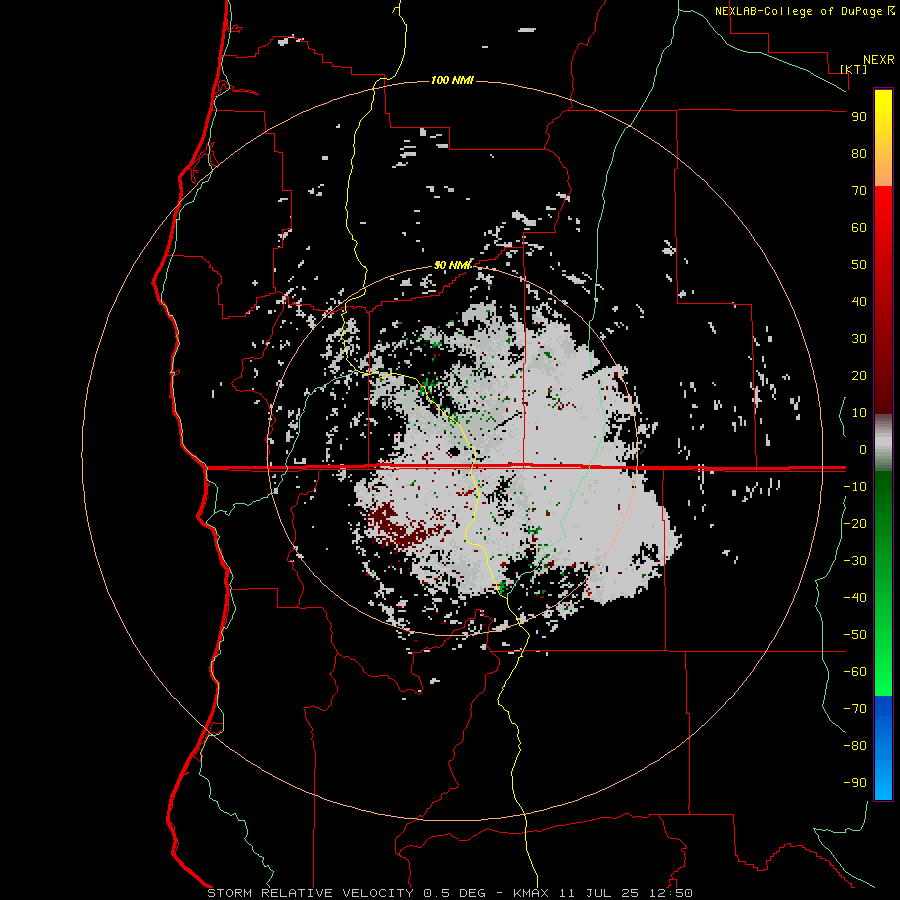
Task: Select the -20 value on the velocity scale
Action: 855,524
